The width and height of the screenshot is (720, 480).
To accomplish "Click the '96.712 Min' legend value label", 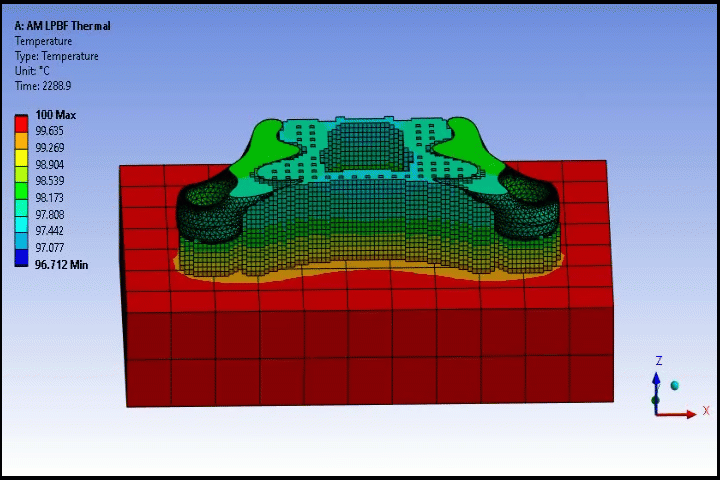I will click(x=62, y=265).
